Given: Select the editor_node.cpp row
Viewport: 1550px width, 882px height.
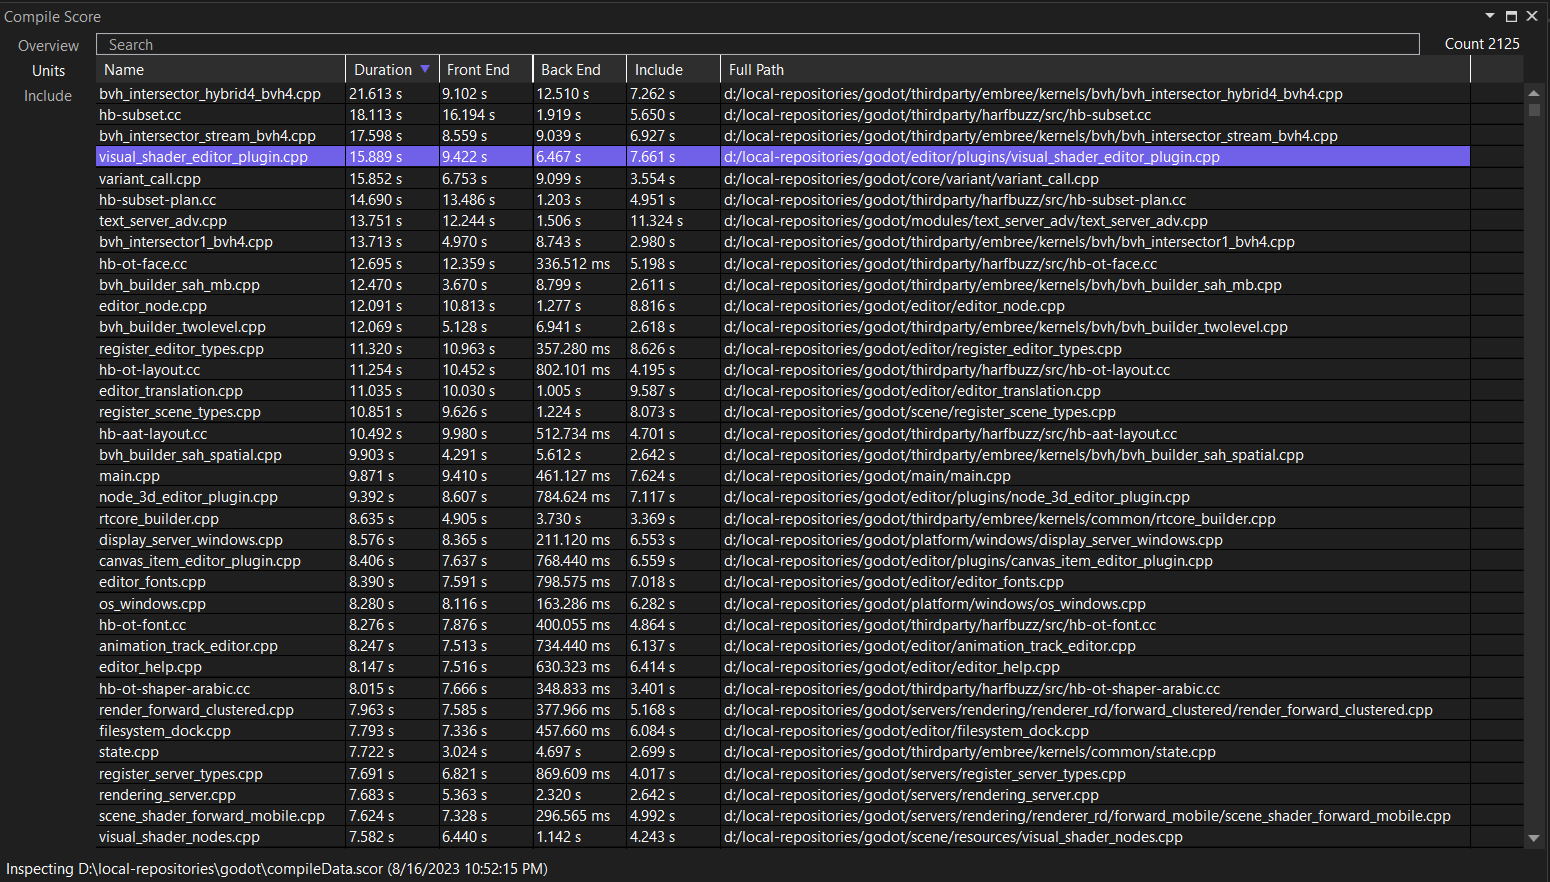Looking at the screenshot, I should [783, 306].
